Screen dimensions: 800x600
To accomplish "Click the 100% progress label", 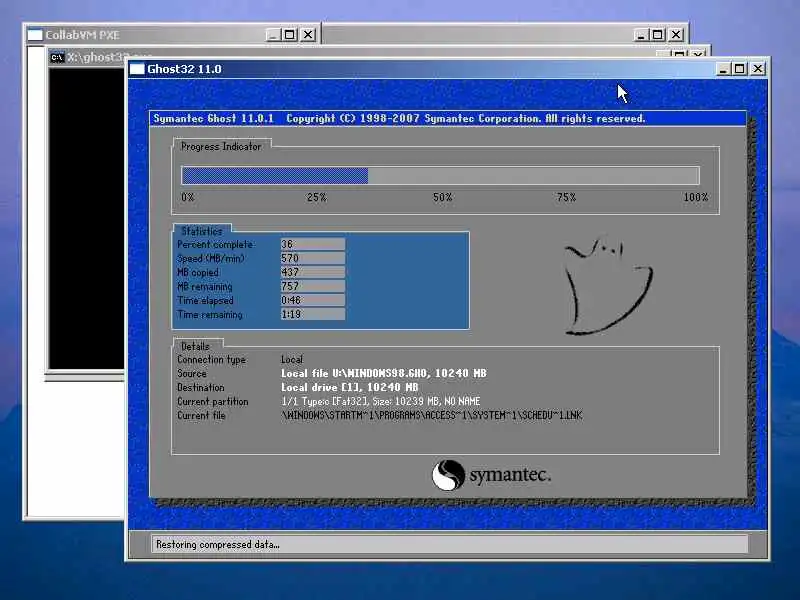I will tap(695, 197).
